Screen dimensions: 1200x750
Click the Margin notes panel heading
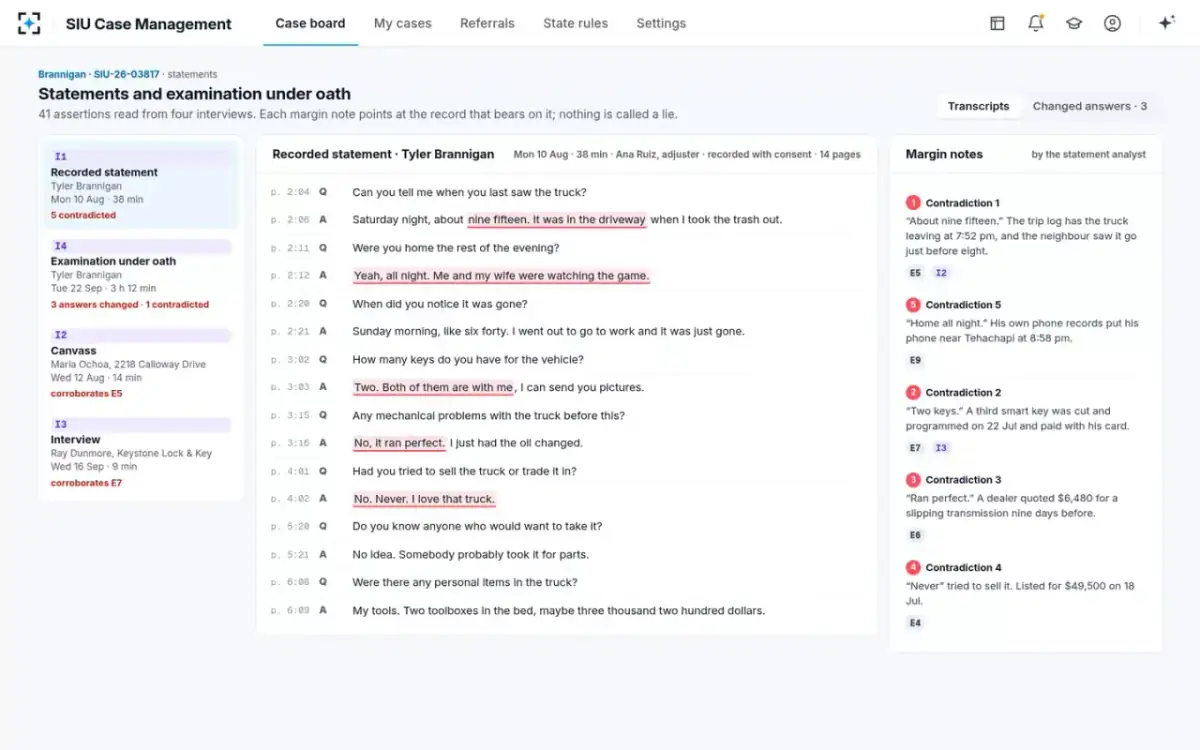pos(944,154)
